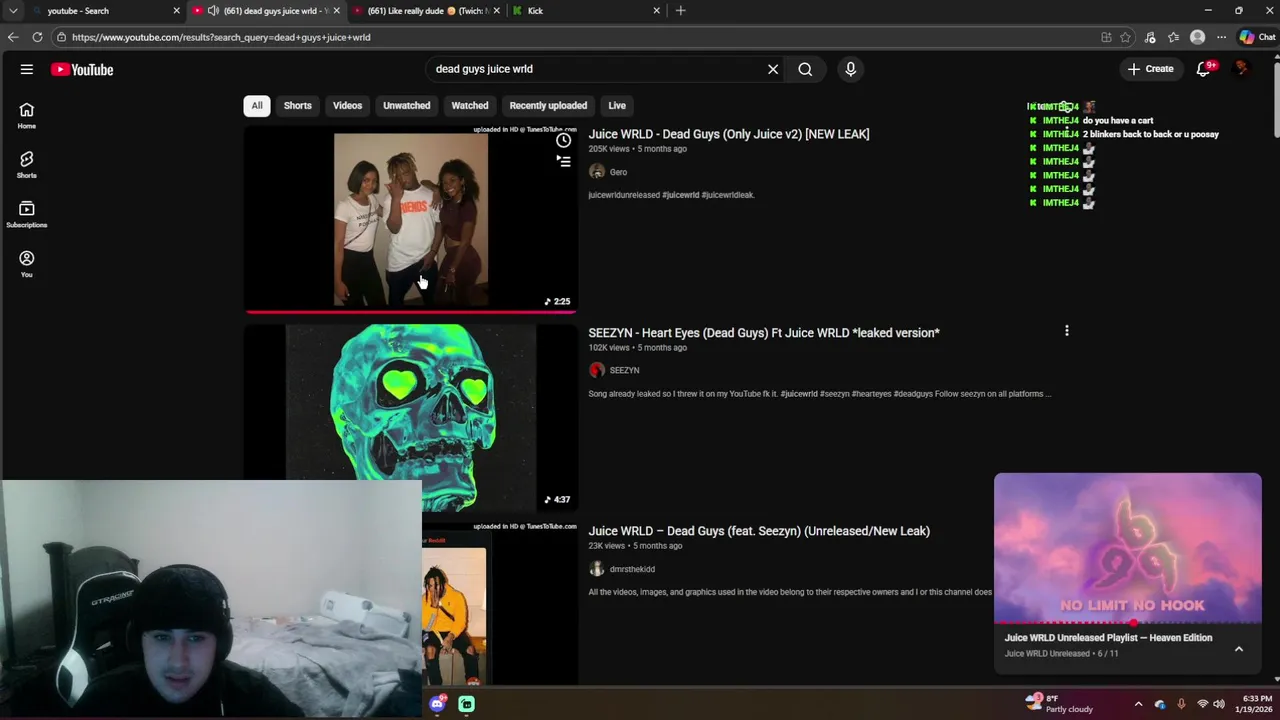Mute the dead guys juice wrld tab
Image resolution: width=1280 pixels, height=720 pixels.
(x=213, y=11)
